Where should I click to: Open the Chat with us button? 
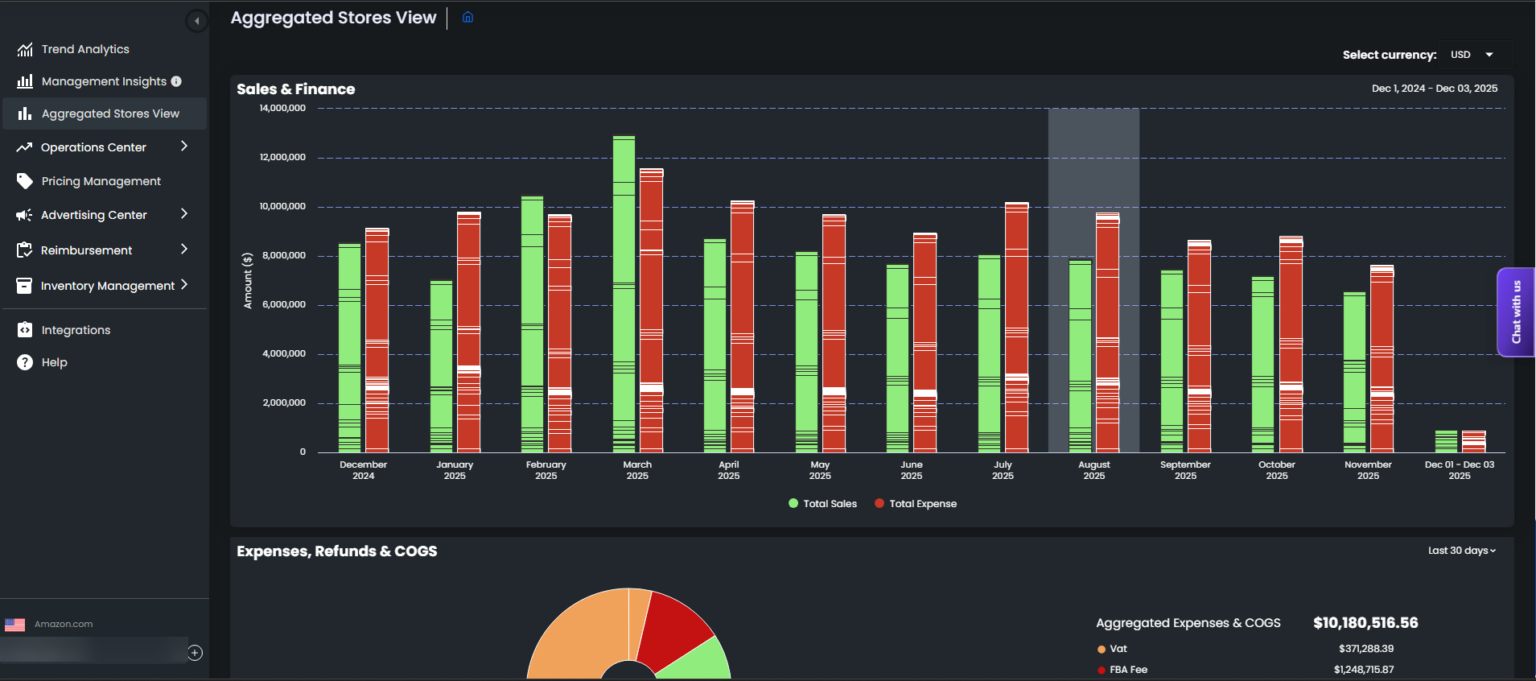point(1515,312)
